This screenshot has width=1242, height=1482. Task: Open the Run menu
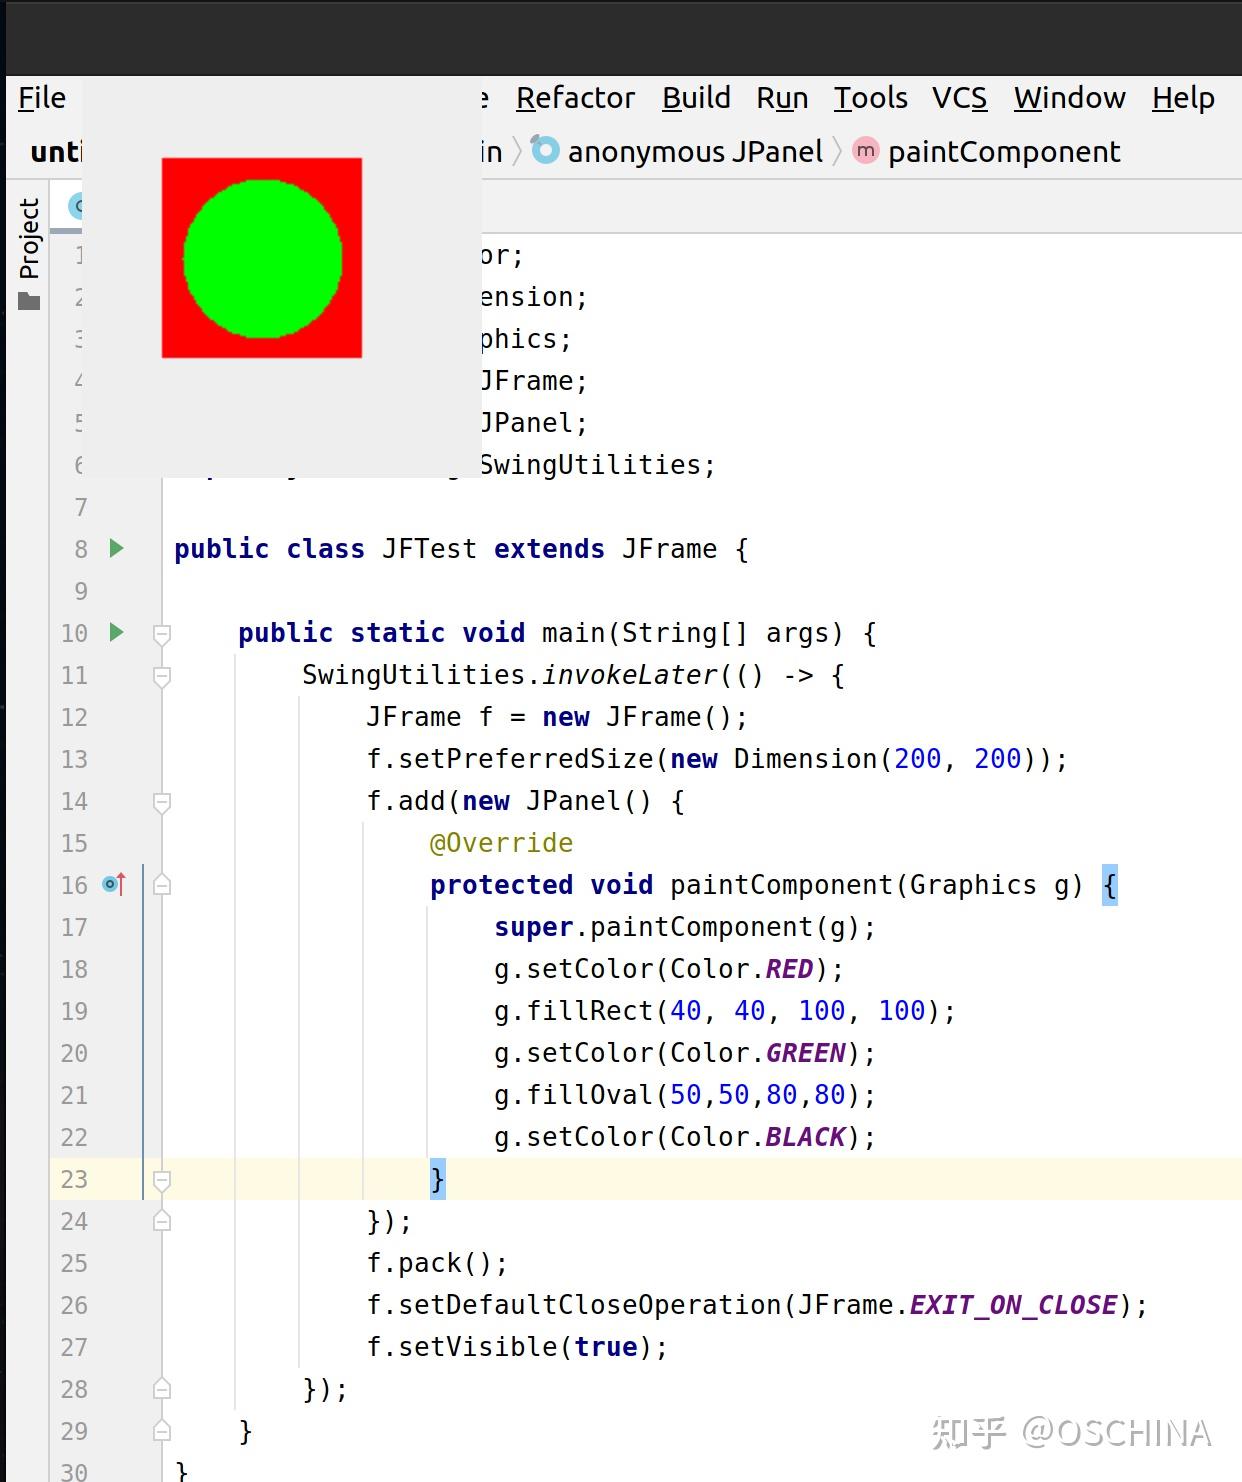pos(782,97)
